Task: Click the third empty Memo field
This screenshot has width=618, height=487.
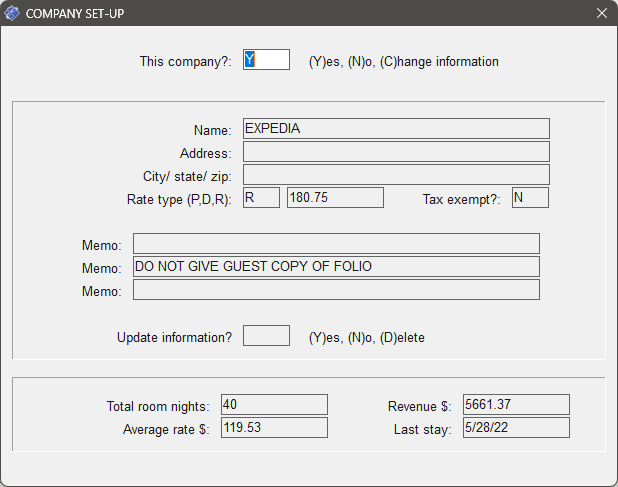Action: pos(336,290)
